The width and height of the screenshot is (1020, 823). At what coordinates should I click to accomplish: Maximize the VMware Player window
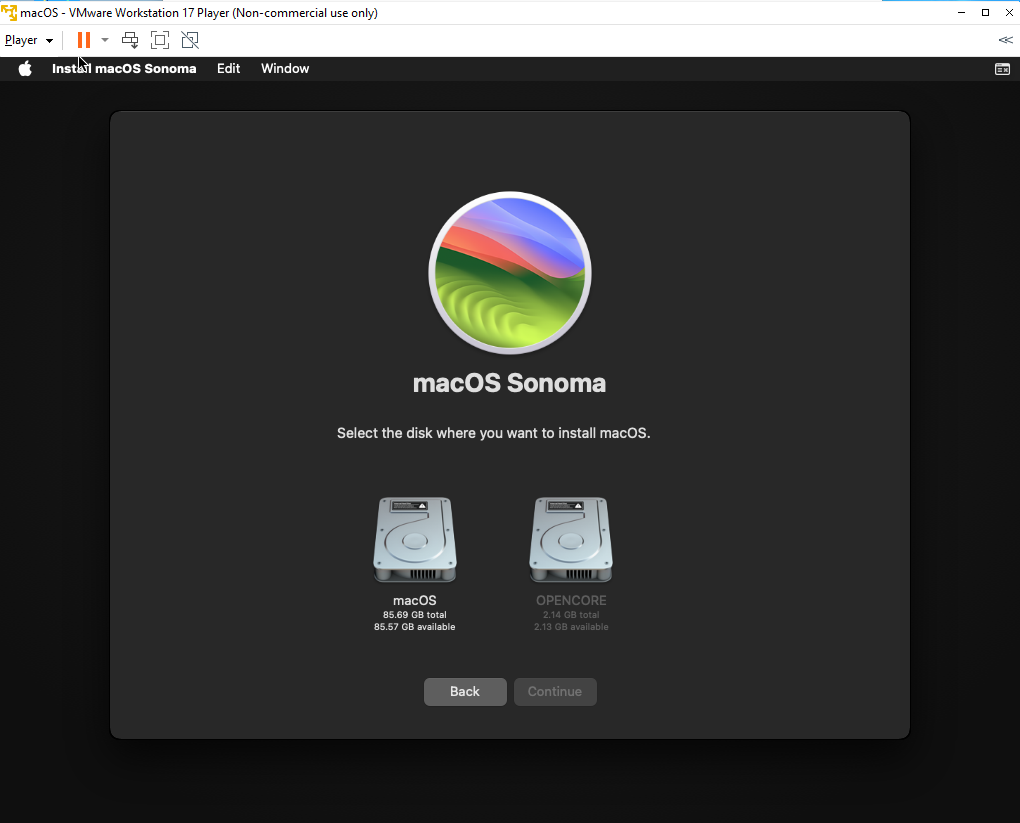point(985,12)
